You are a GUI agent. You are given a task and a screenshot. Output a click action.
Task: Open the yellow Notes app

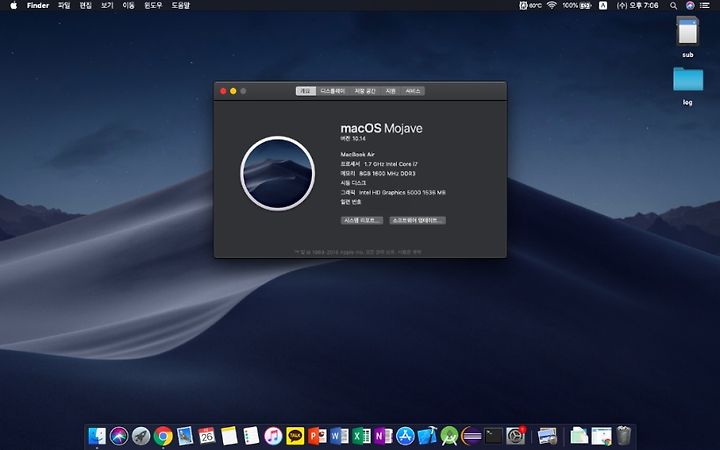tap(229, 436)
